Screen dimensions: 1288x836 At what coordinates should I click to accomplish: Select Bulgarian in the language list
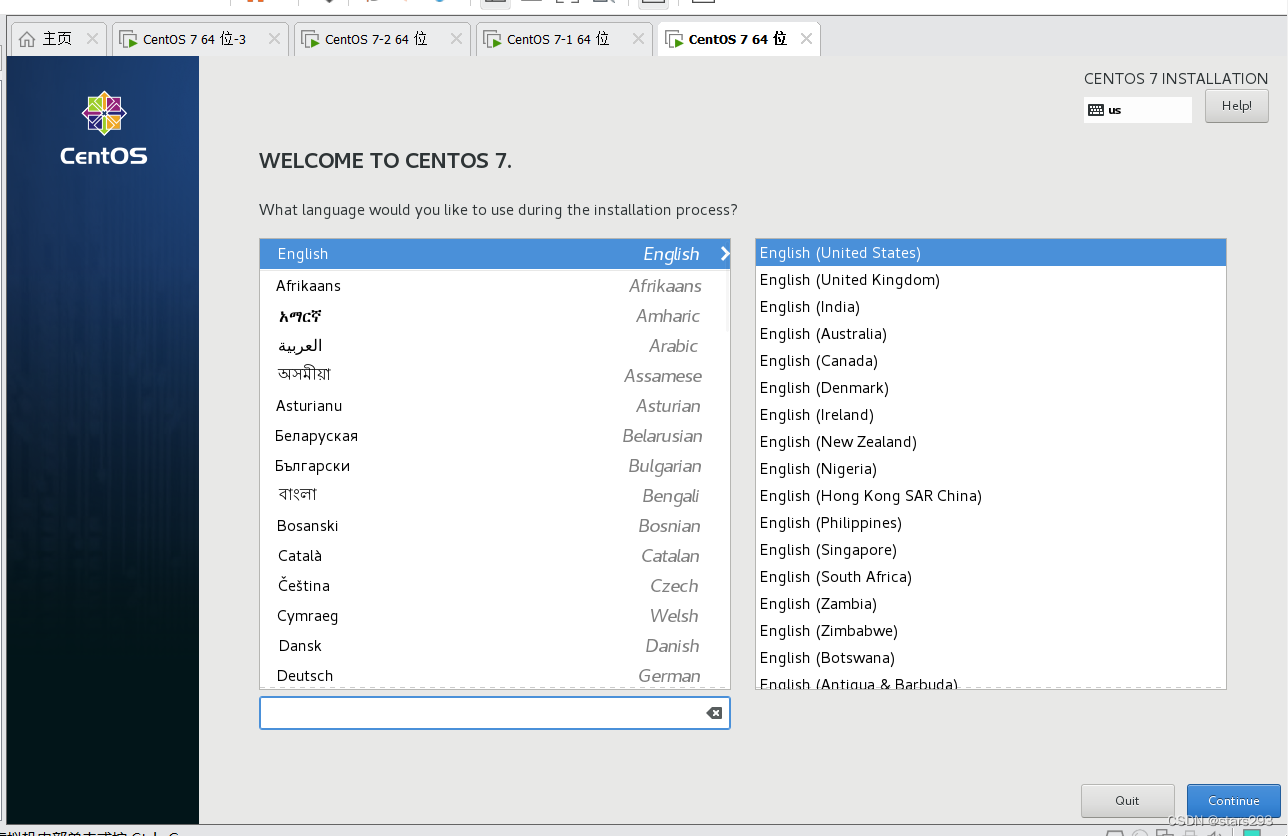[494, 466]
